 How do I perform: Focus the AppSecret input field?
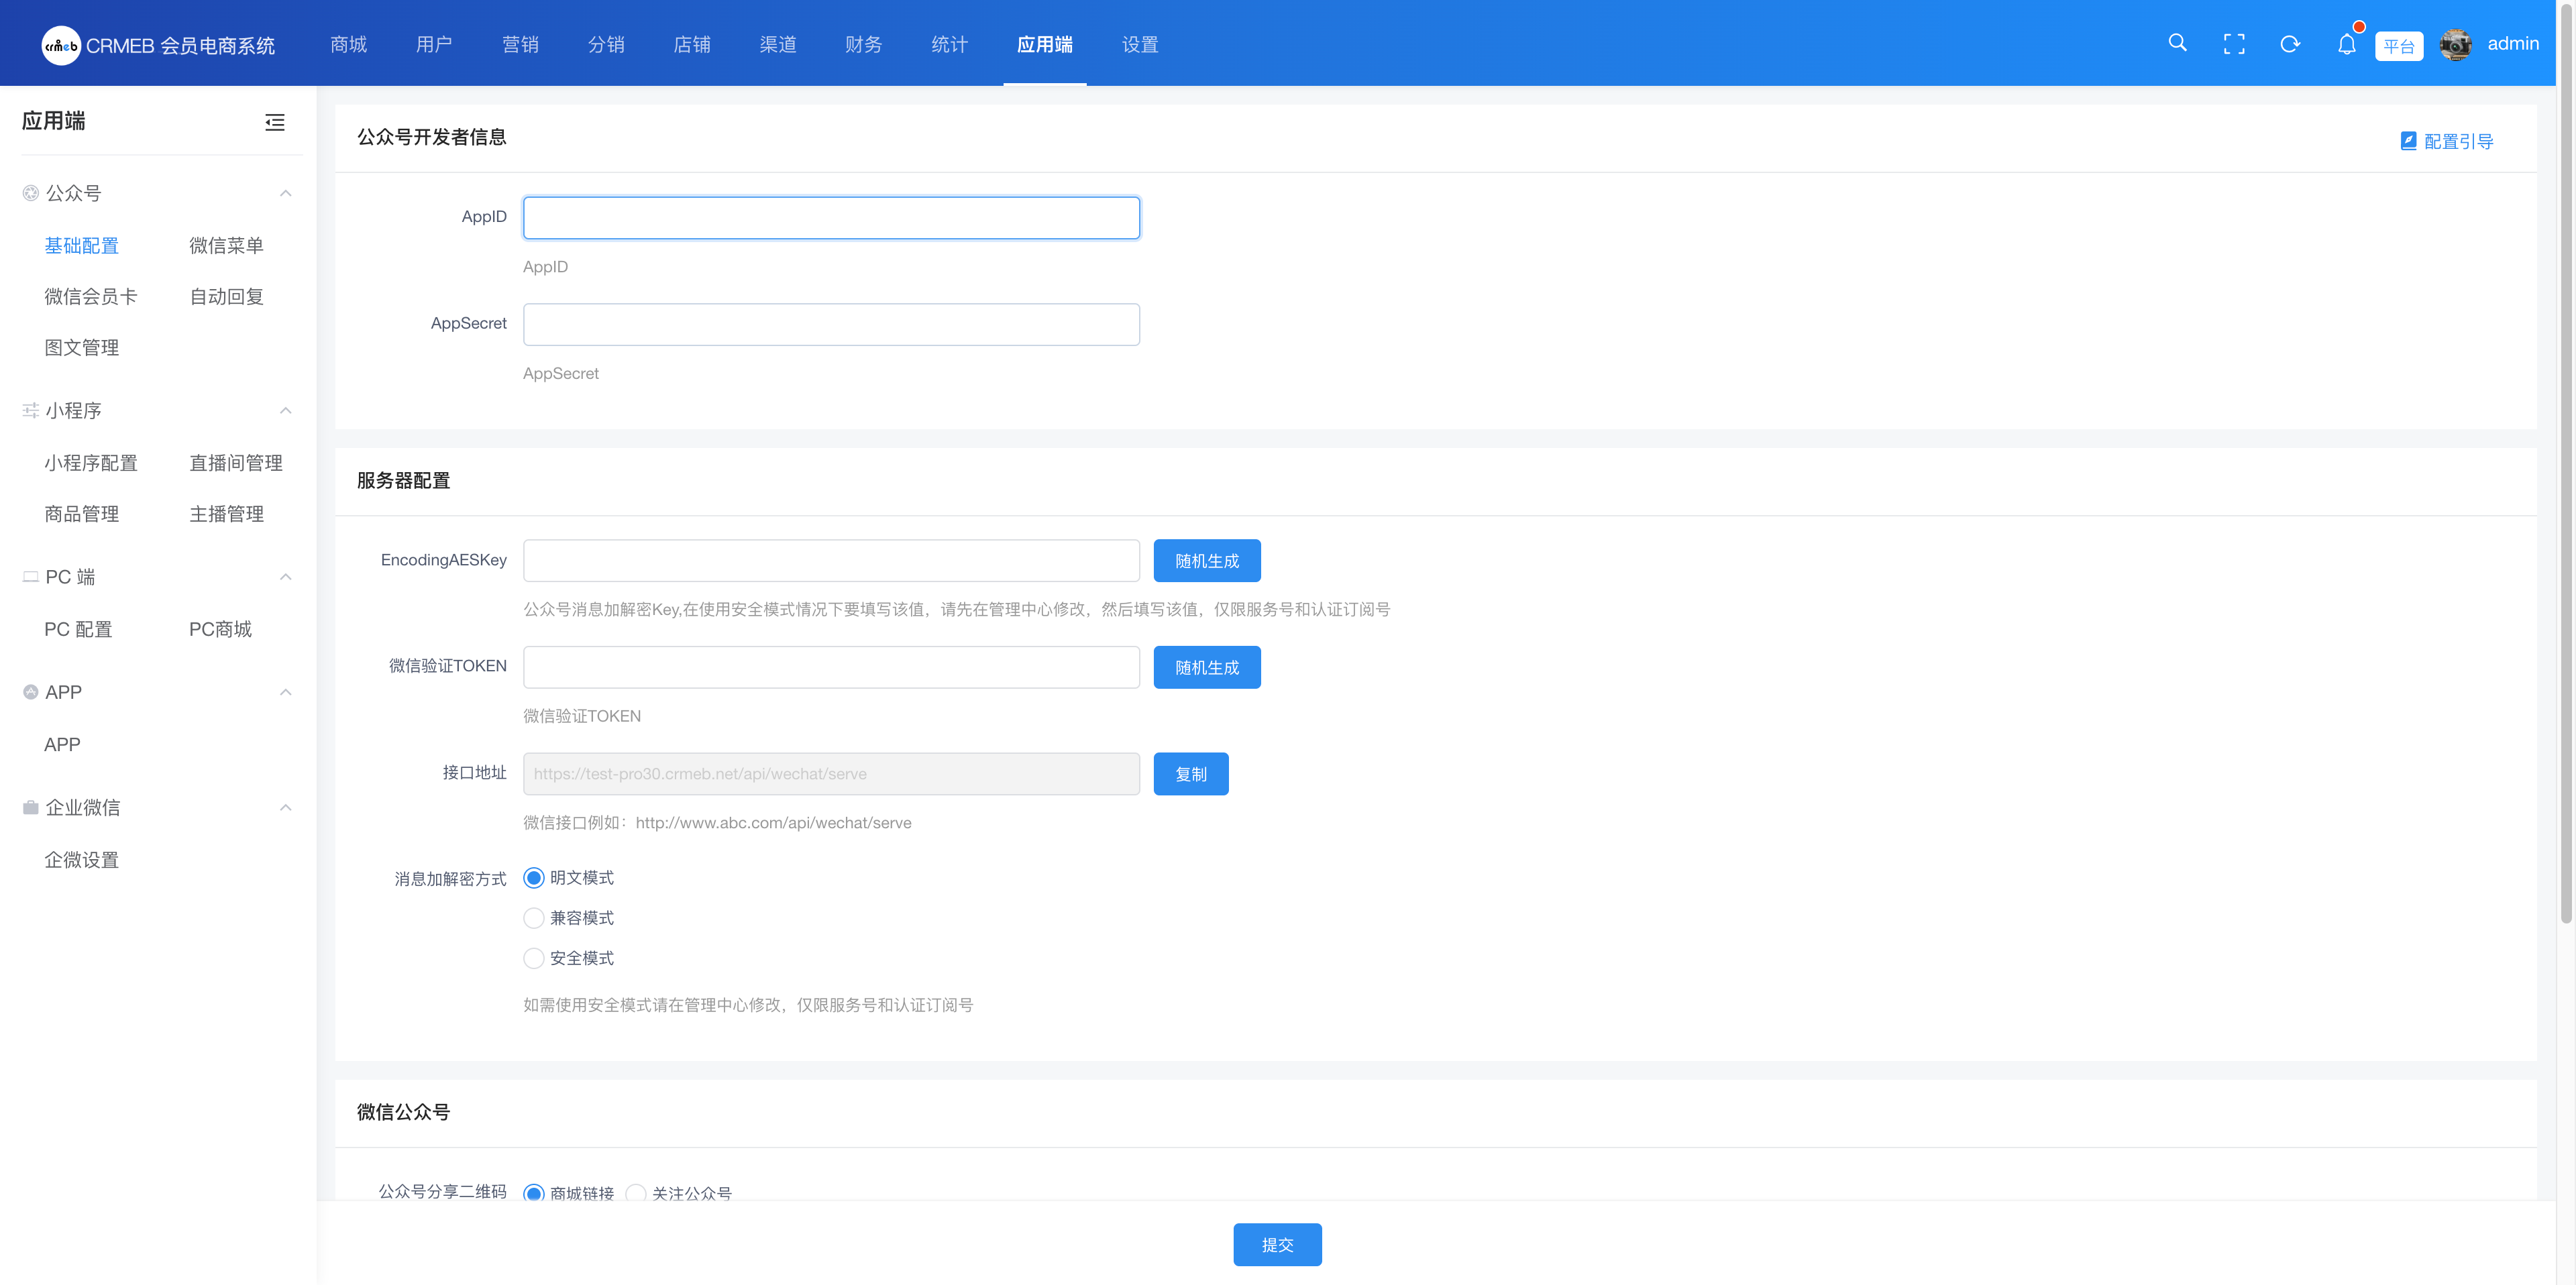pos(831,325)
